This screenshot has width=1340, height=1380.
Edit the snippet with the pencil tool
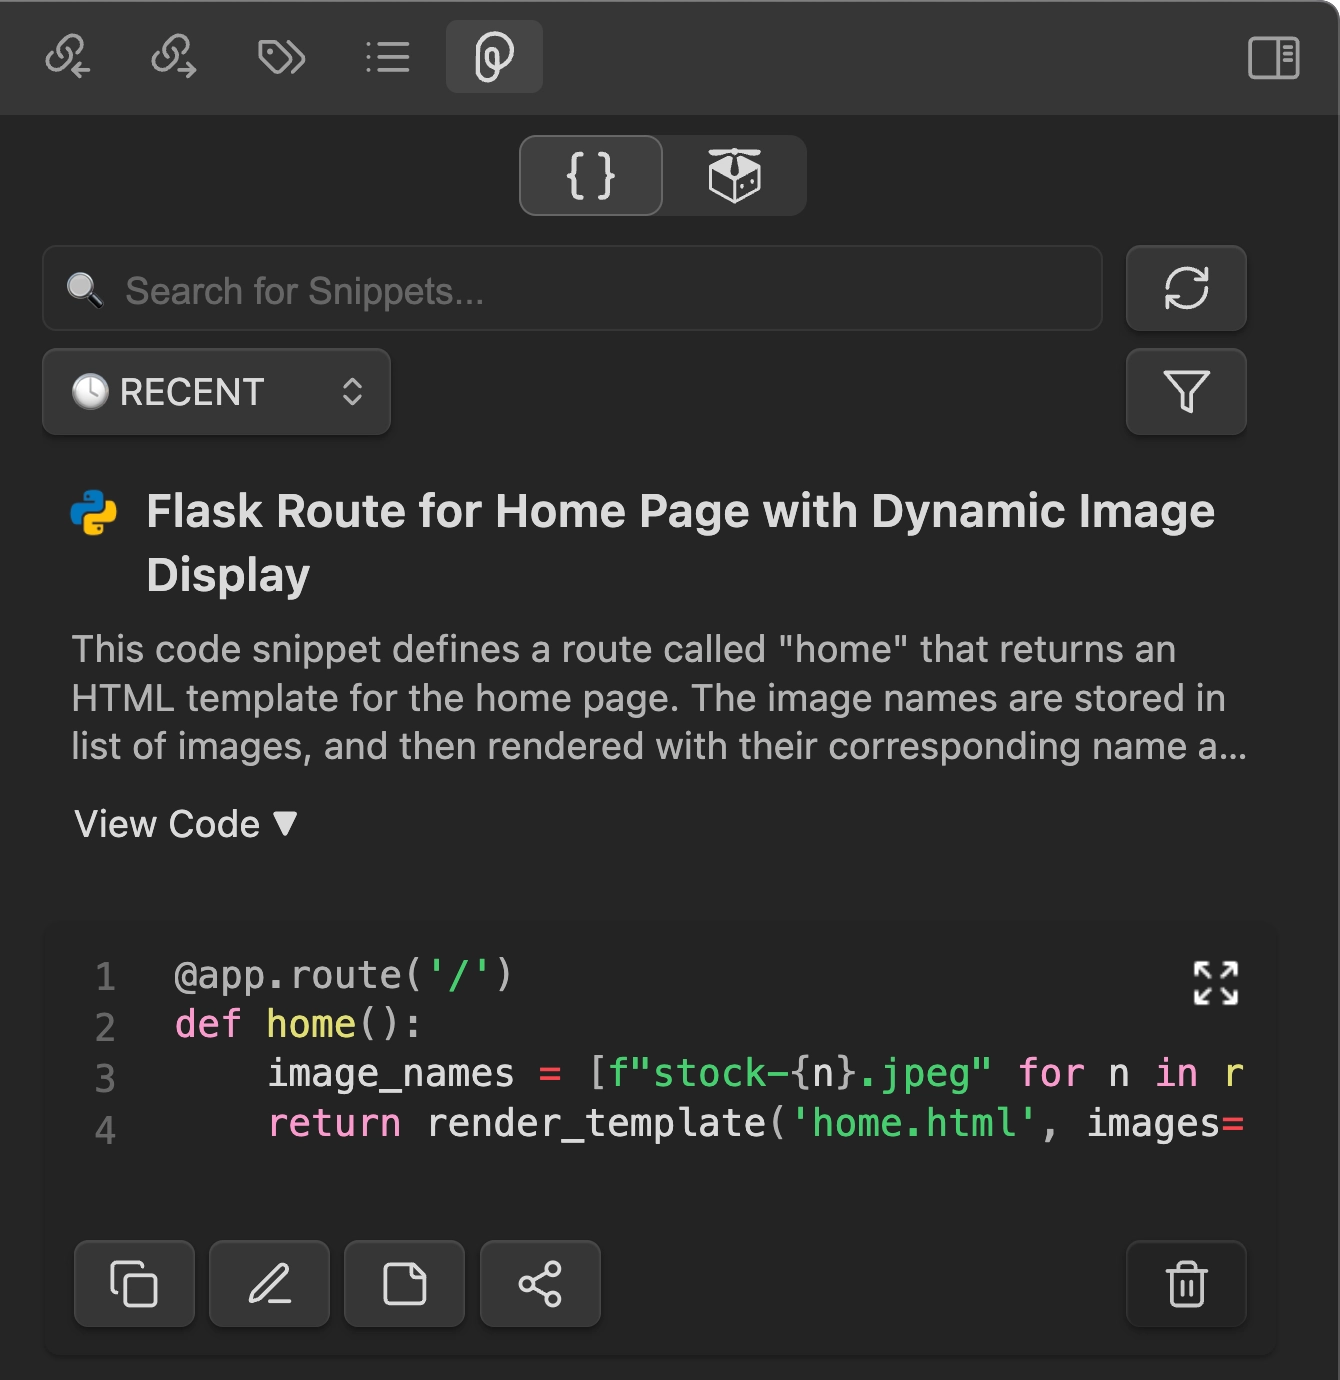(x=269, y=1284)
